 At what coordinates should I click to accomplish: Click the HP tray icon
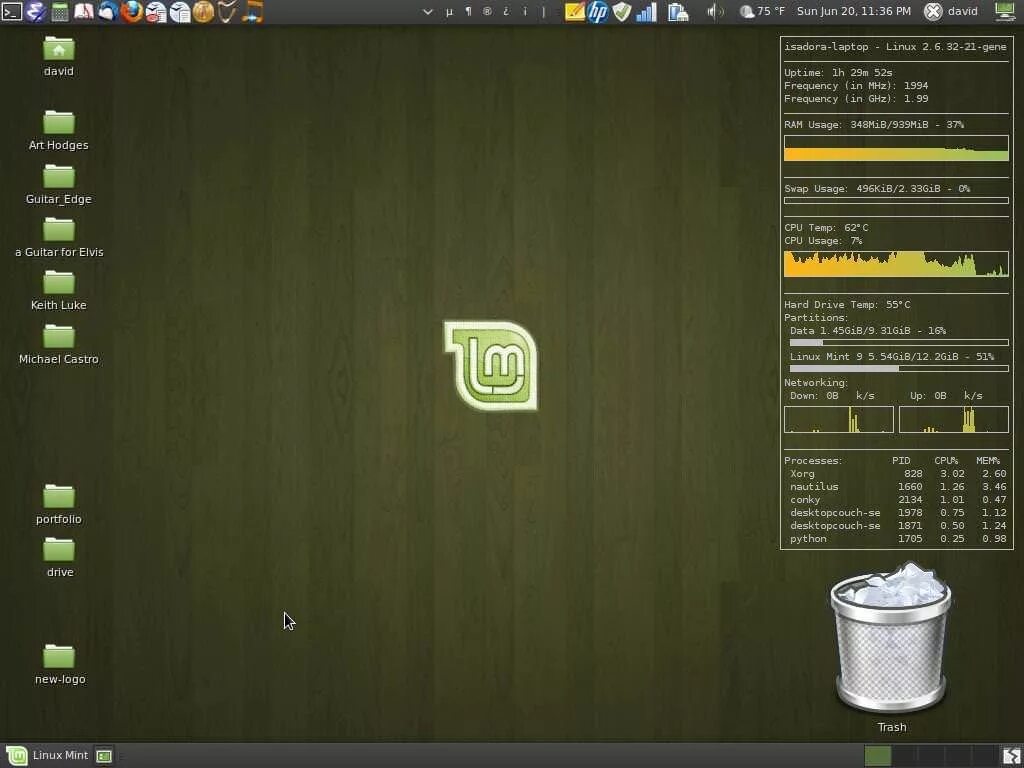tap(598, 11)
